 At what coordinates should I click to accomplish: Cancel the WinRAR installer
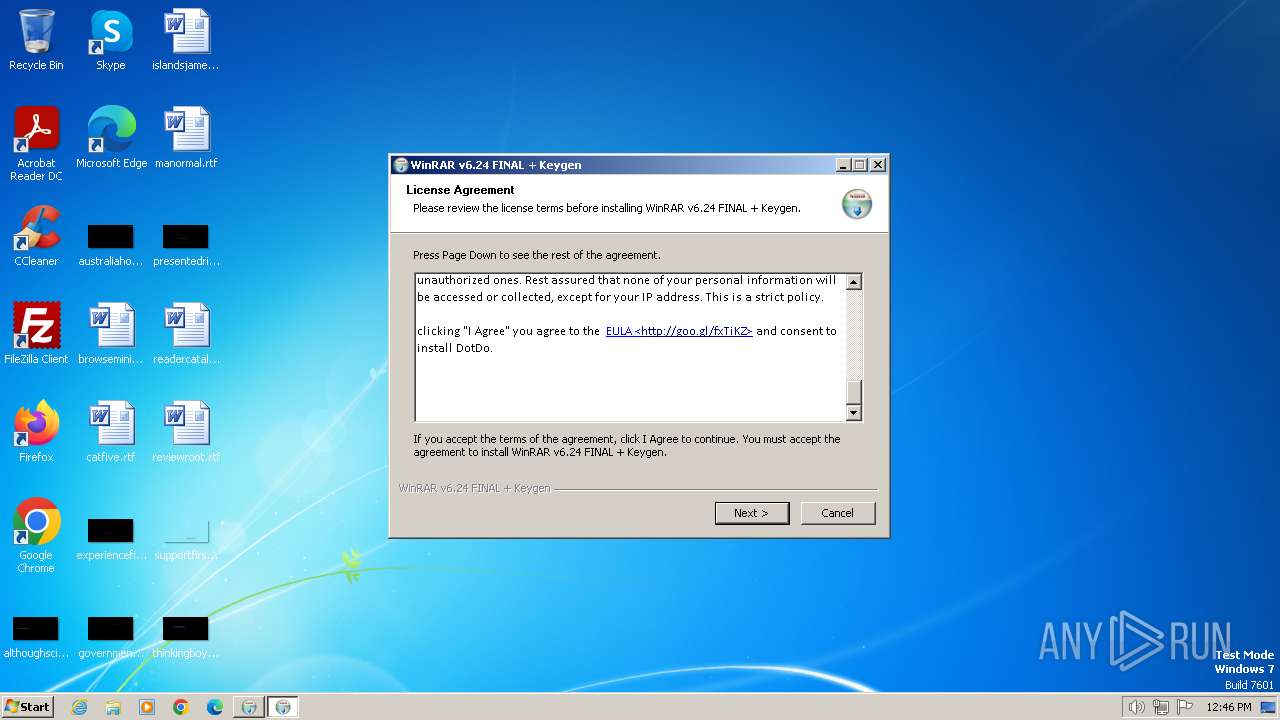[x=838, y=513]
